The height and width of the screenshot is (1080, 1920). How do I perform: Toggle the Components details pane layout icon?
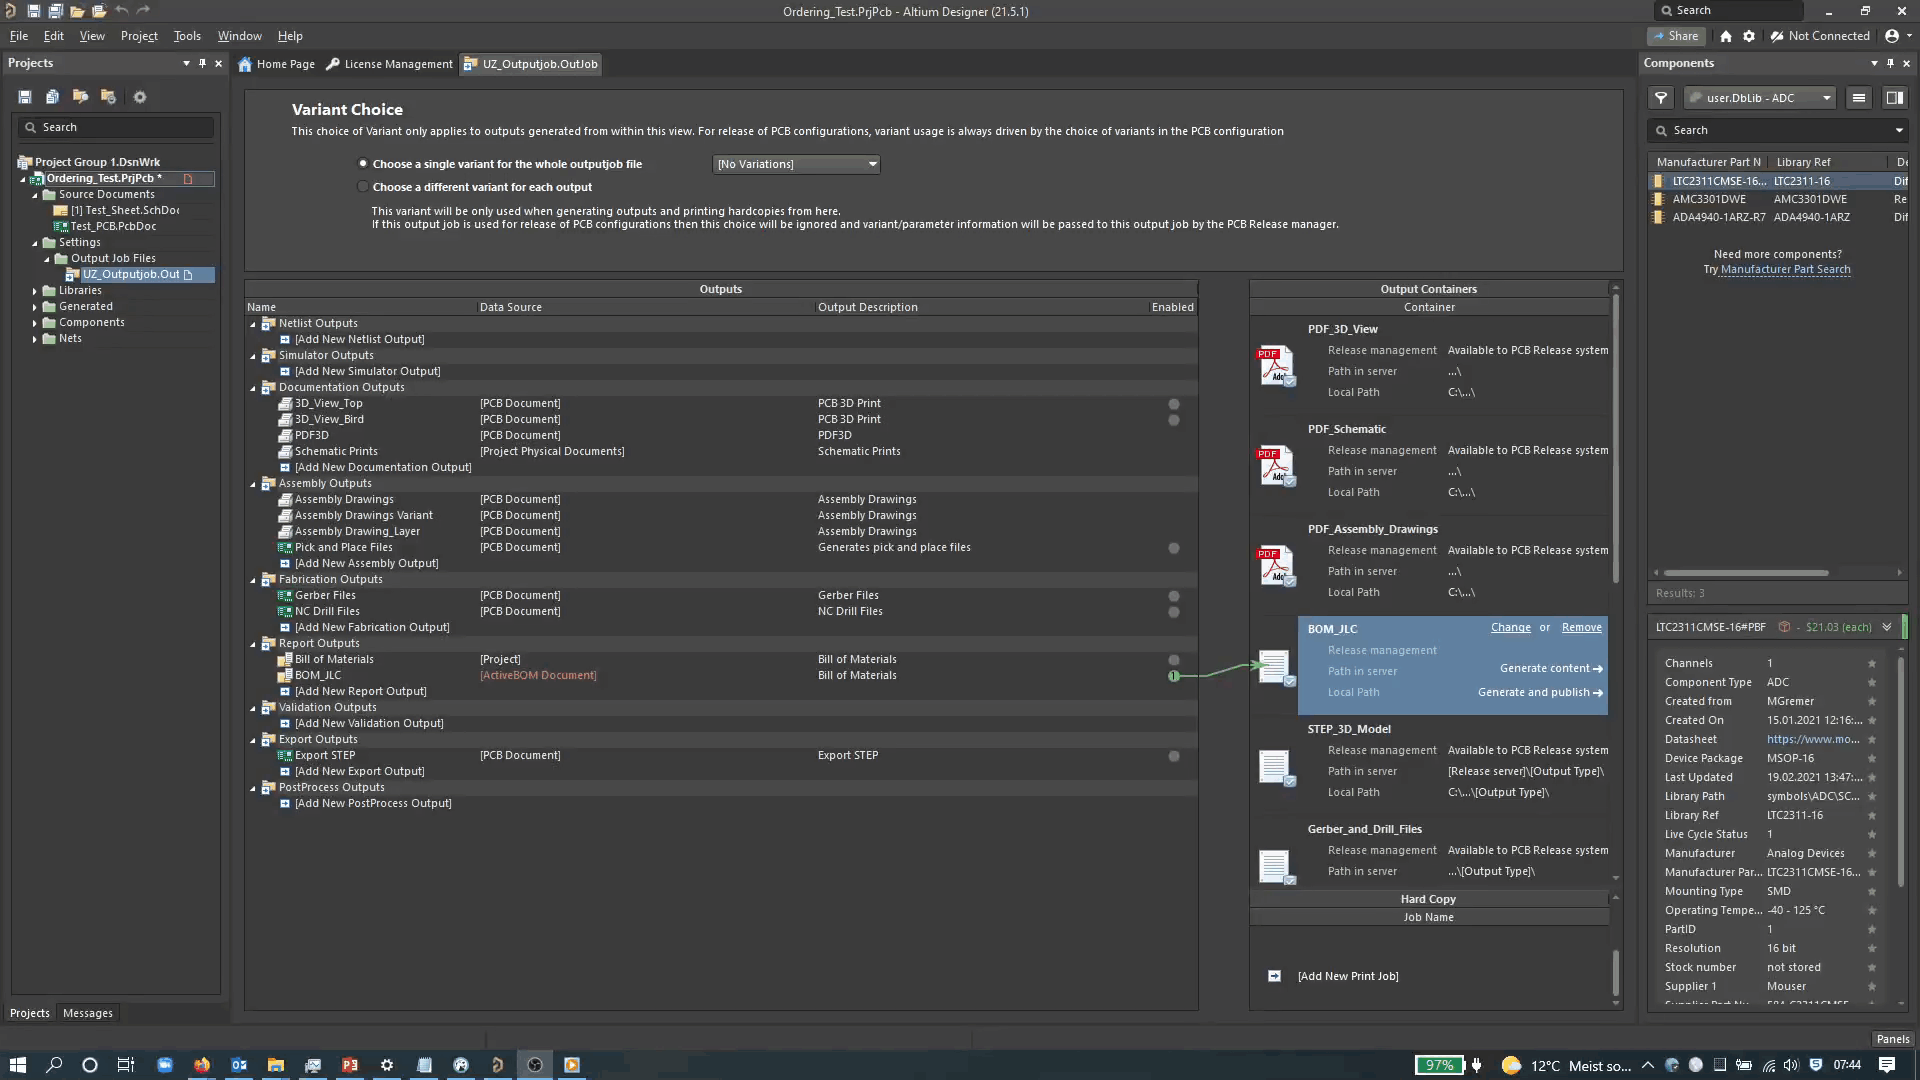point(1894,98)
